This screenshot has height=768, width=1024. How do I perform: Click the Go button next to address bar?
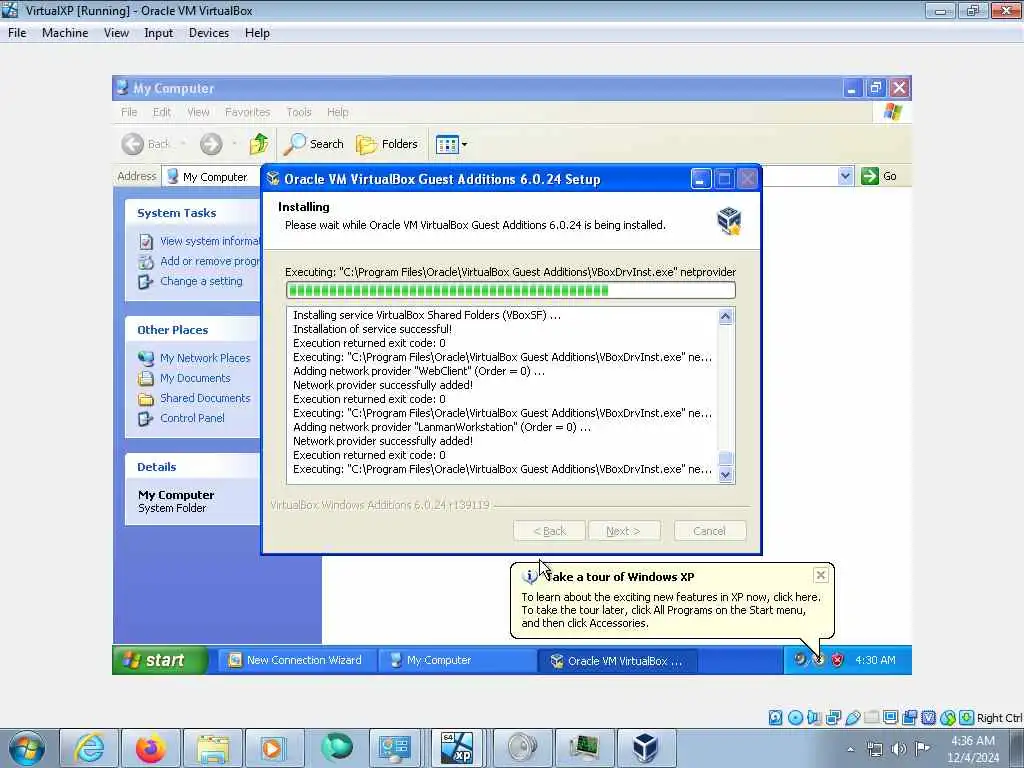879,176
